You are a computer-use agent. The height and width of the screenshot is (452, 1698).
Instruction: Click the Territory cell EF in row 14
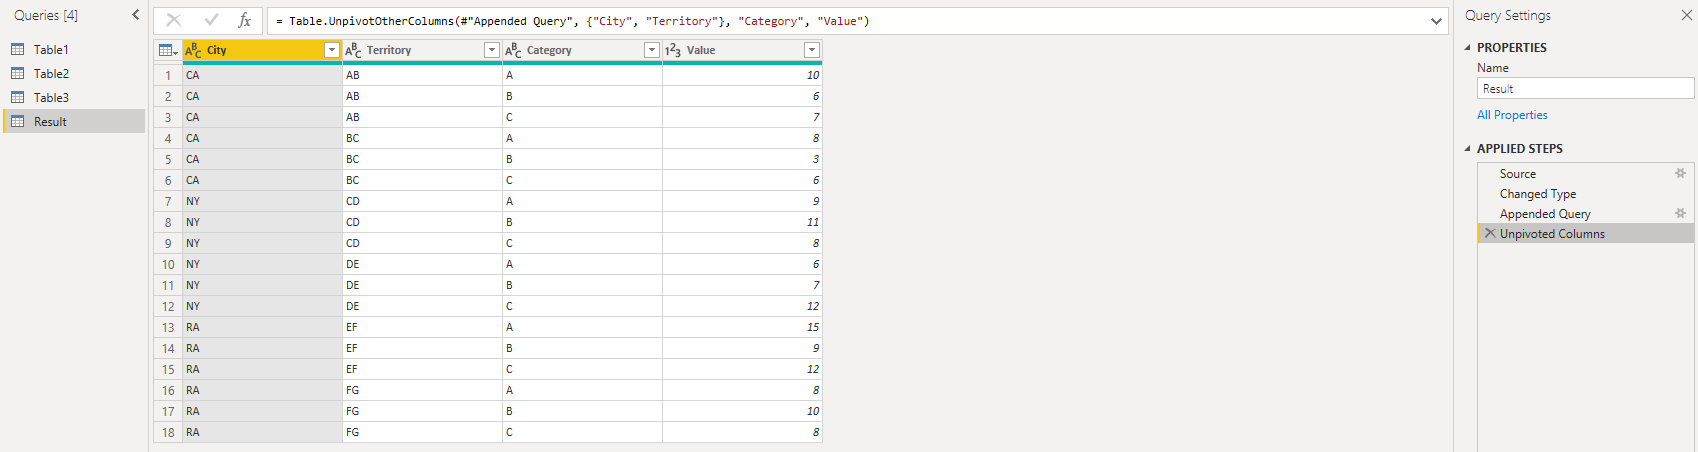pos(422,348)
